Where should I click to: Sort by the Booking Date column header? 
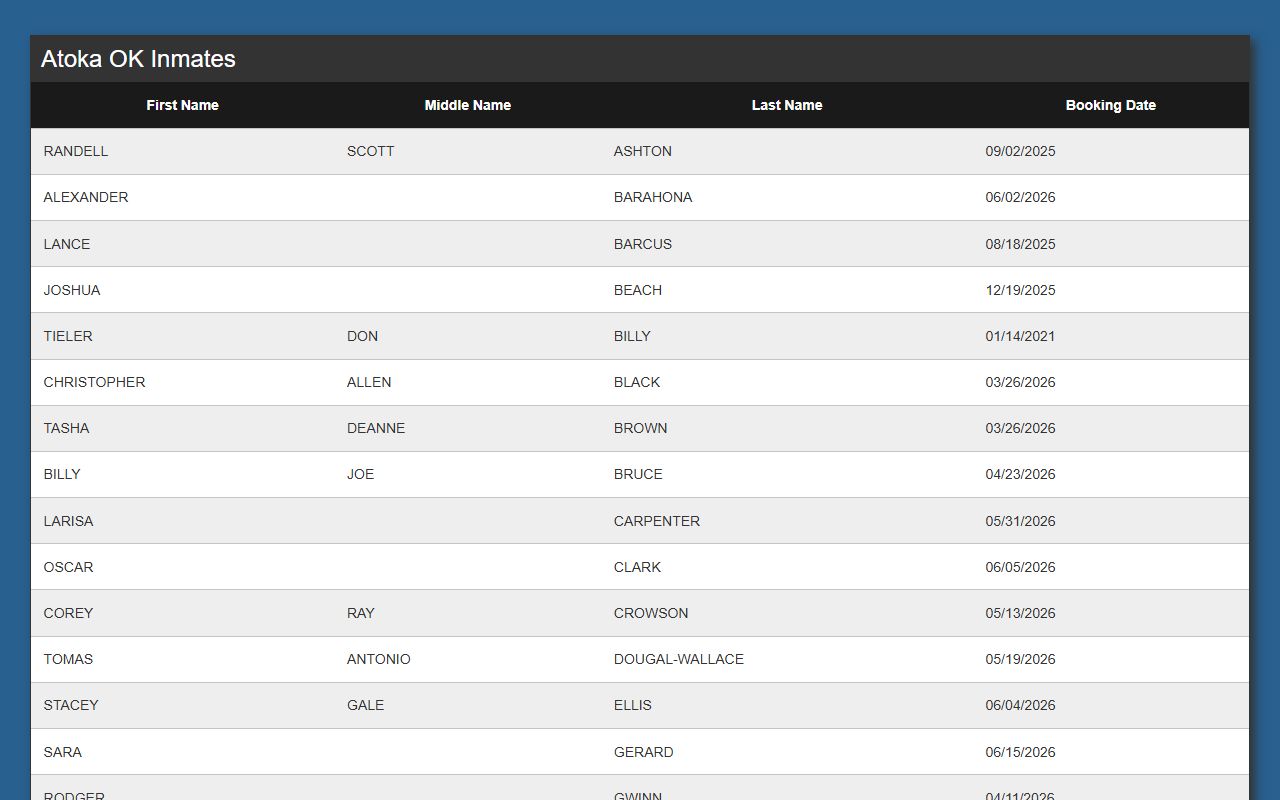pos(1110,105)
